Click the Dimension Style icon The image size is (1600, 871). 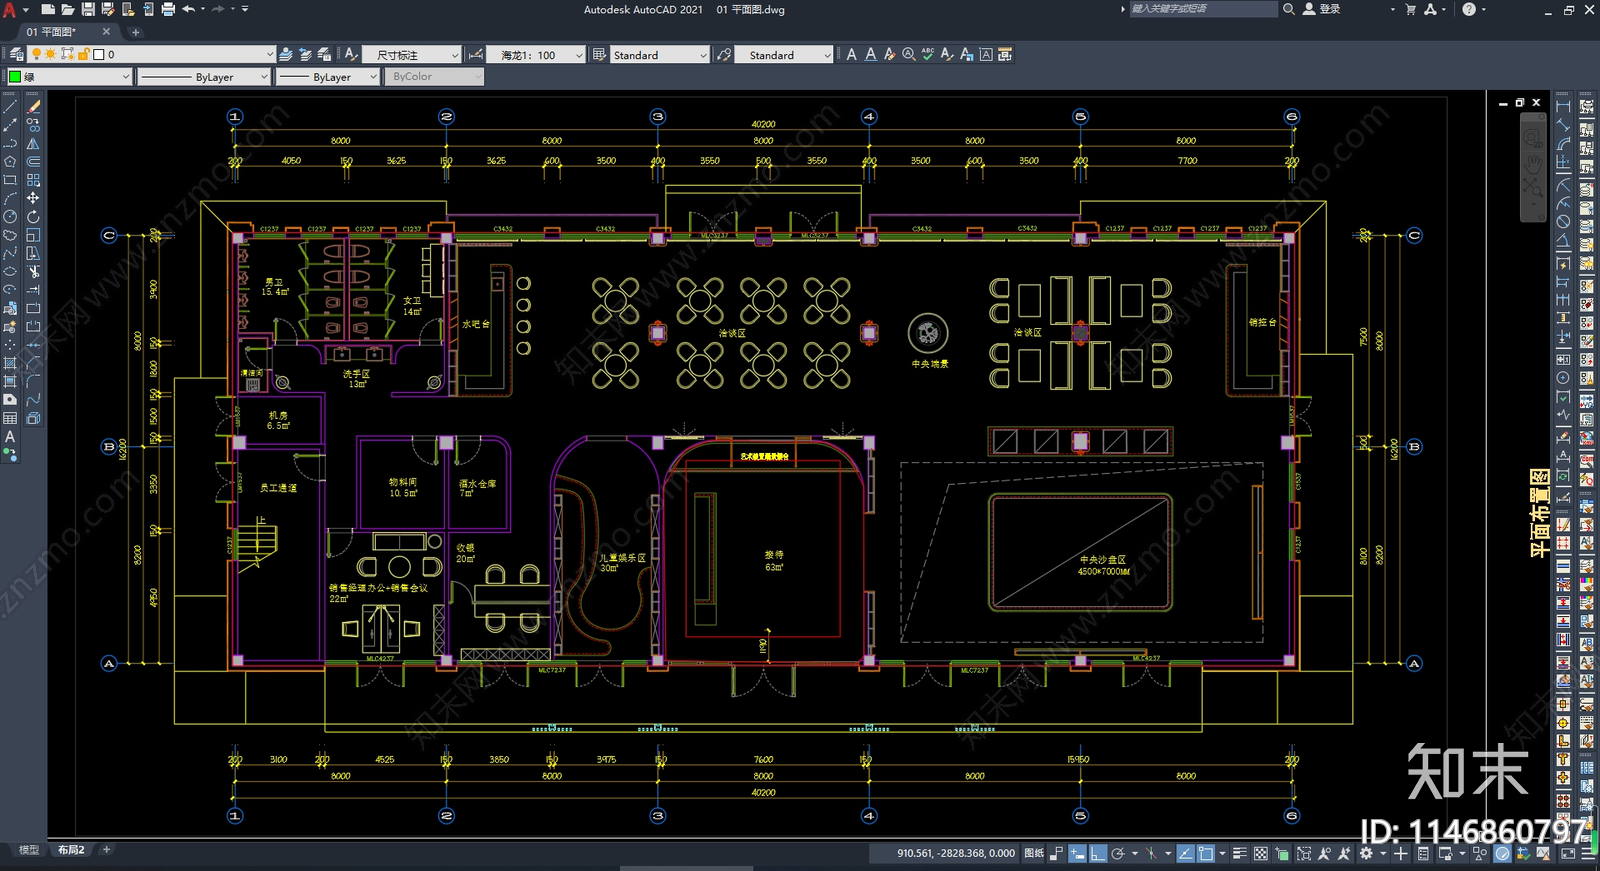tap(476, 54)
